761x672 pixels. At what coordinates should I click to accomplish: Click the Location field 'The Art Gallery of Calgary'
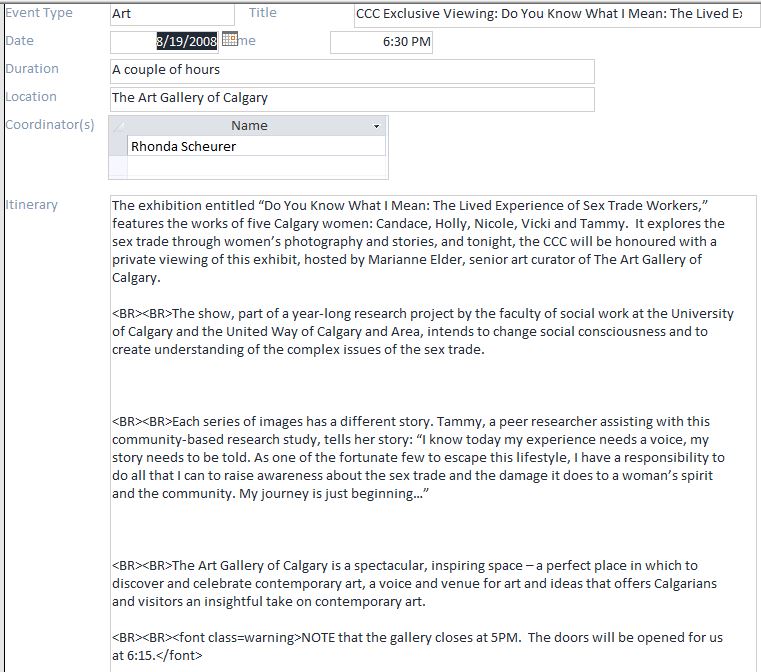(352, 98)
